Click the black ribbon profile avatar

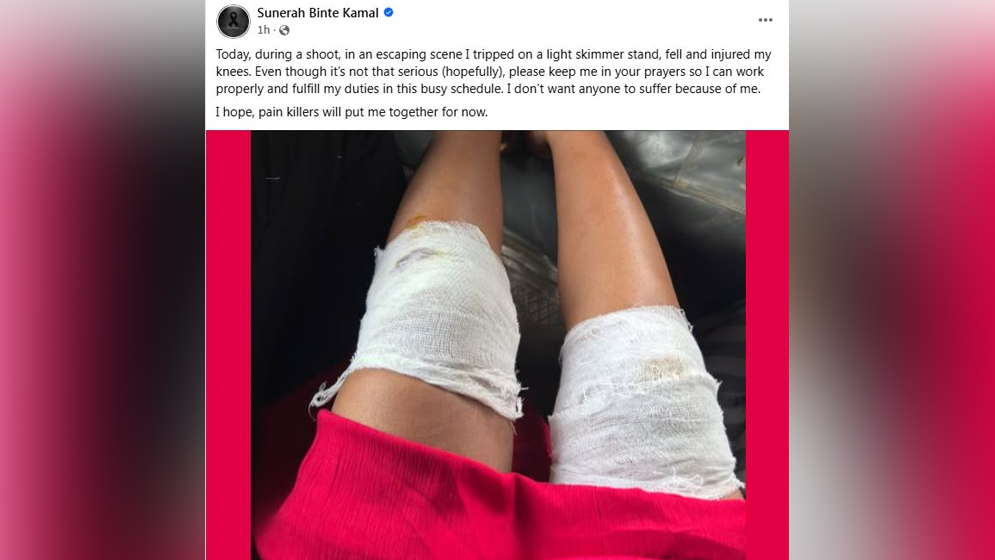click(x=234, y=21)
